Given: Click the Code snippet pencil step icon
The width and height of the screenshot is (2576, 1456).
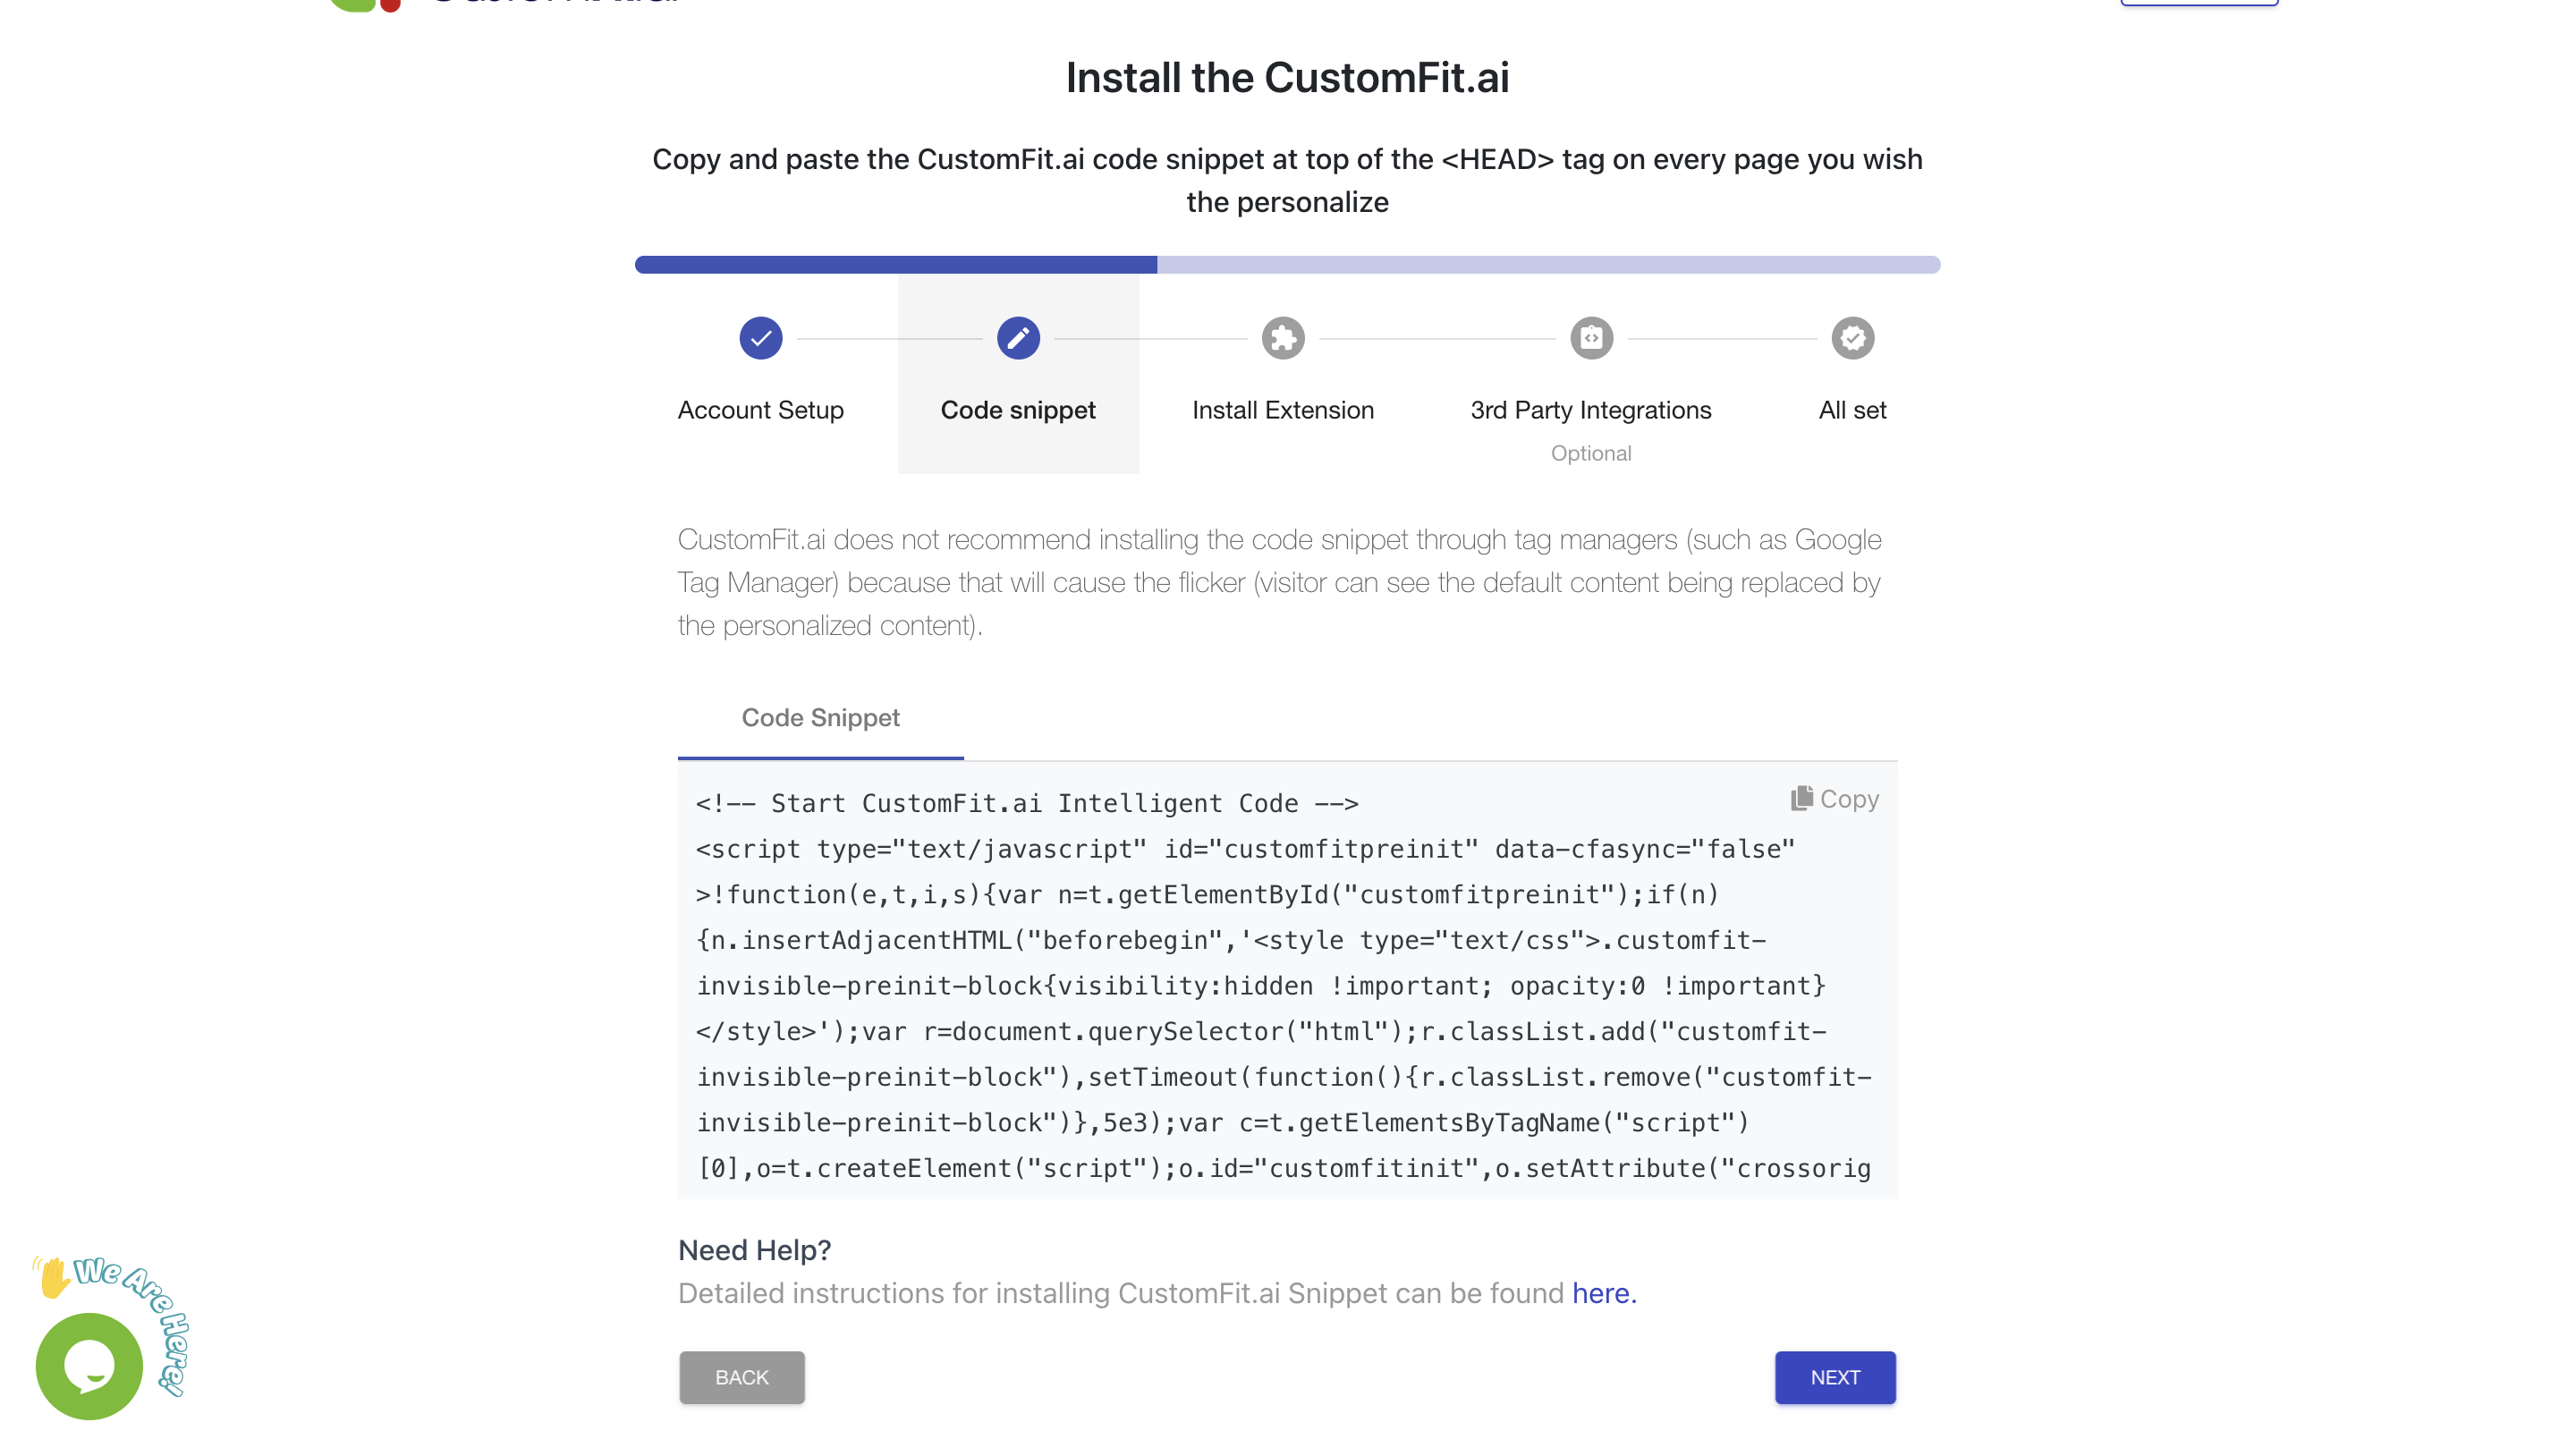Looking at the screenshot, I should [x=1018, y=338].
